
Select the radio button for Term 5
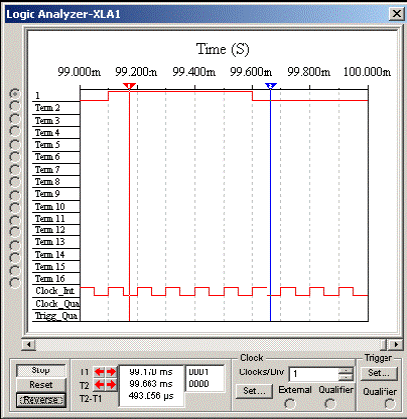click(x=15, y=144)
